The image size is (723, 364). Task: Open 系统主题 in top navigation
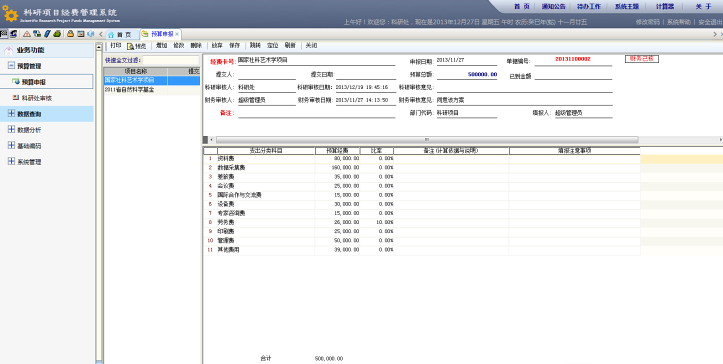627,6
